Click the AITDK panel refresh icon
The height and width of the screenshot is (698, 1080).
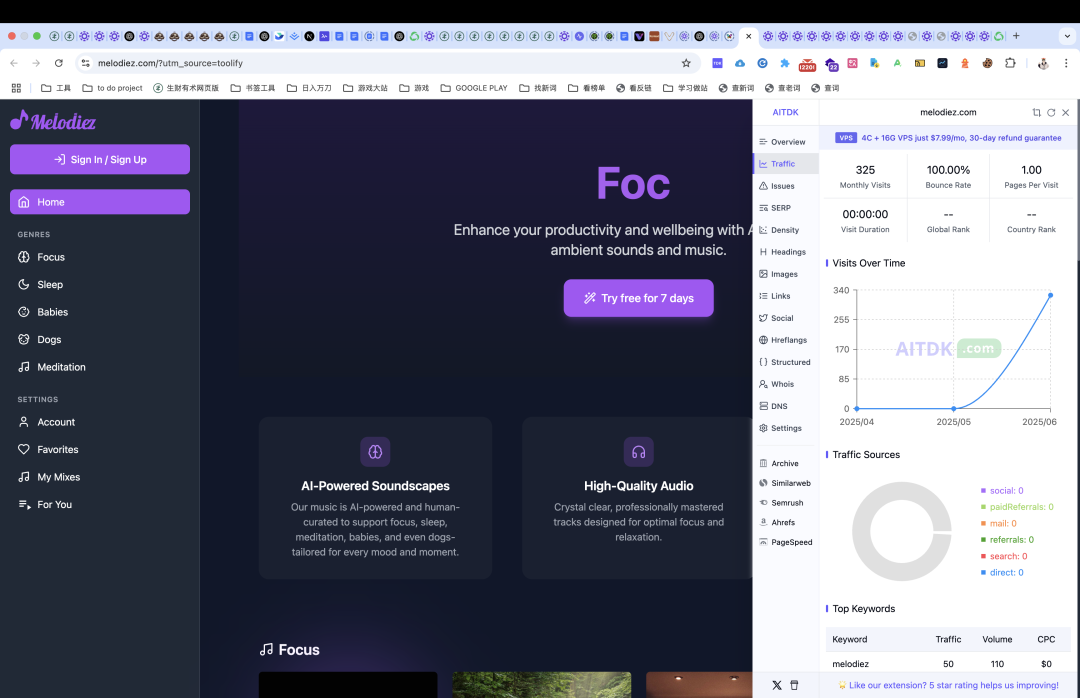[1051, 112]
